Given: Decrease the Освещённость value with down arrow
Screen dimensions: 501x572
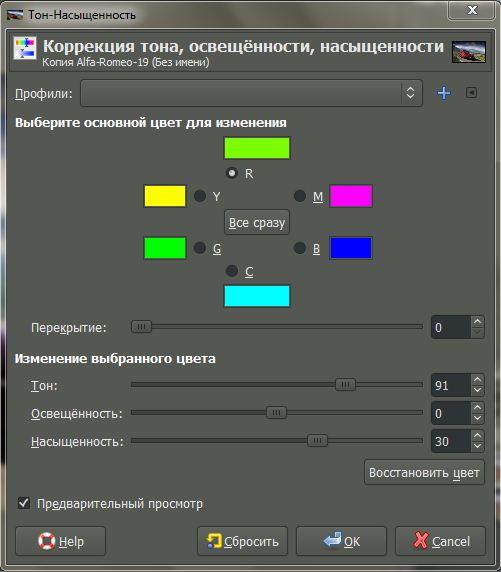Looking at the screenshot, I should [477, 418].
